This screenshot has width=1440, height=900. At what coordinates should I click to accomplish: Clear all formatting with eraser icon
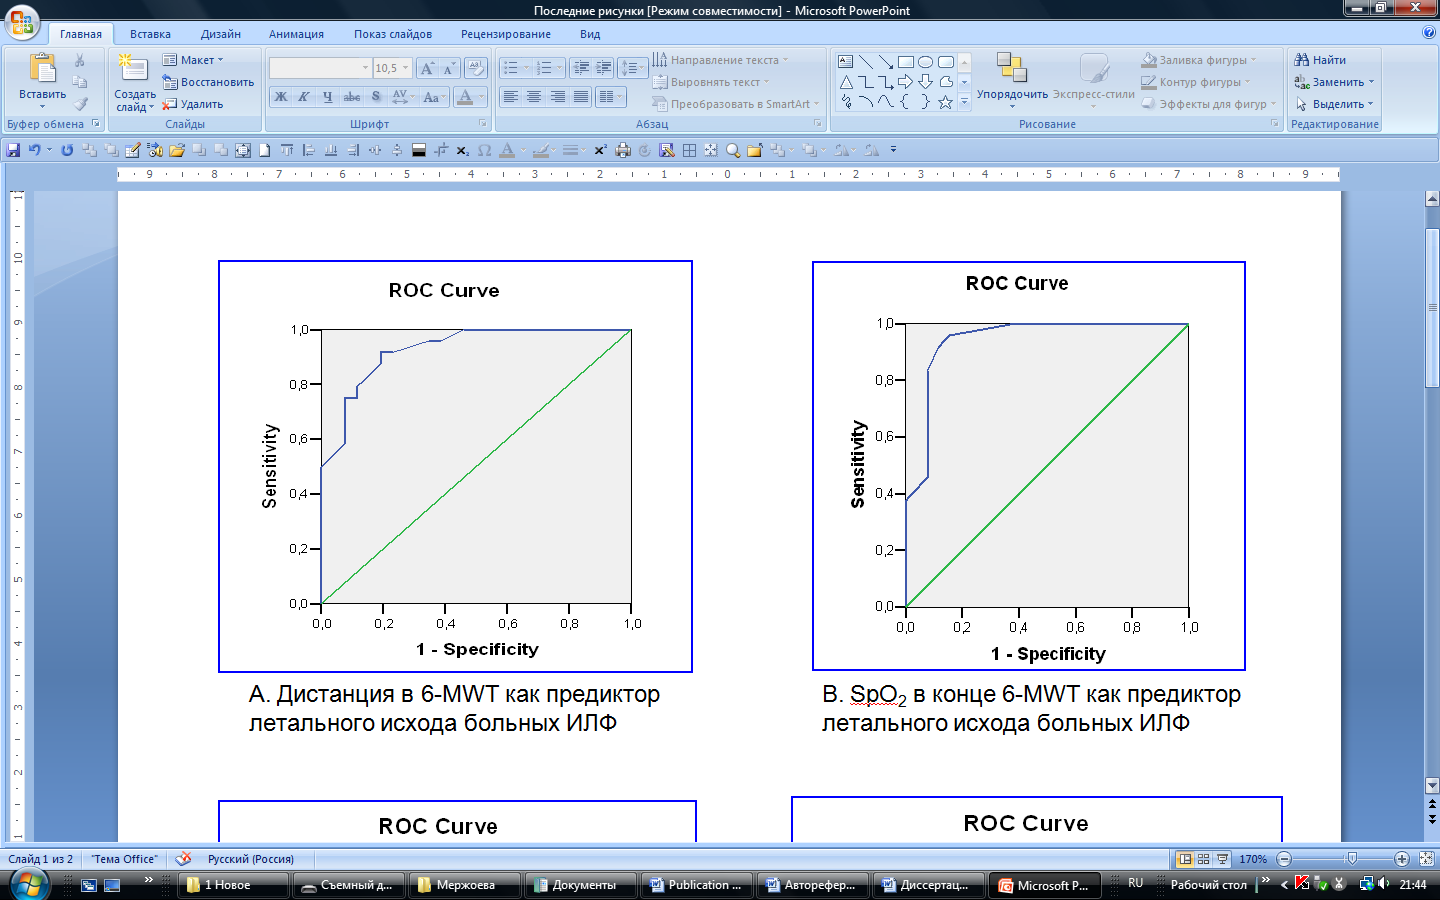(476, 68)
